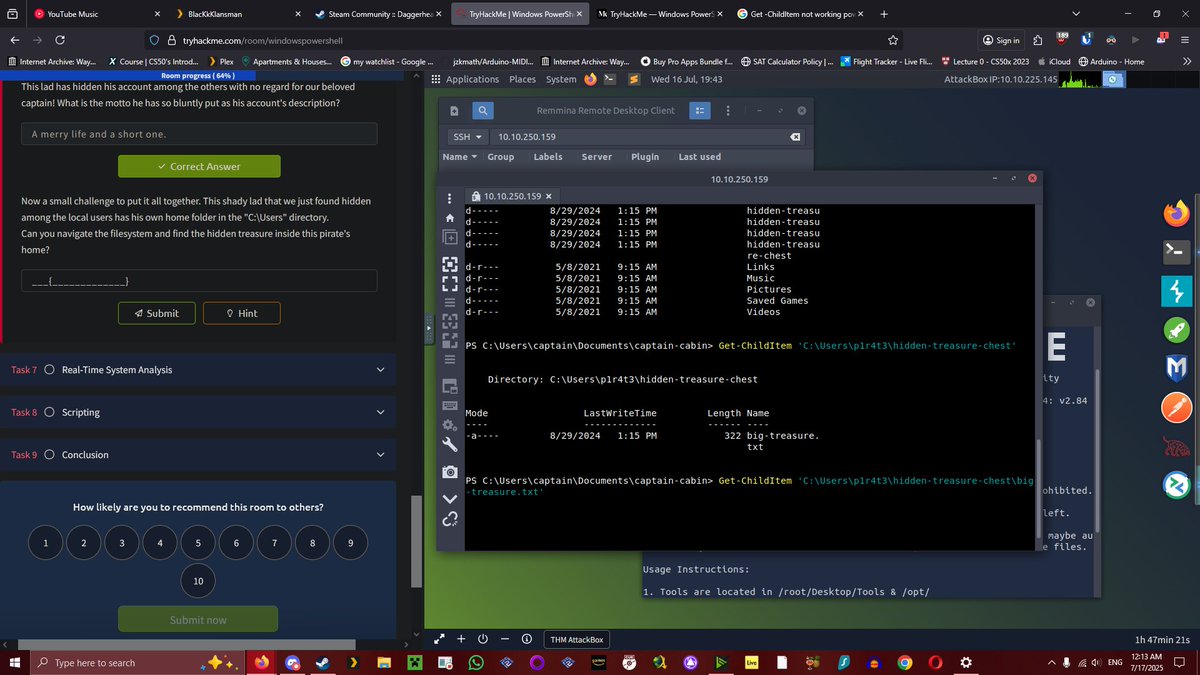
Task: Click the AttackBox info icon
Action: (x=526, y=639)
